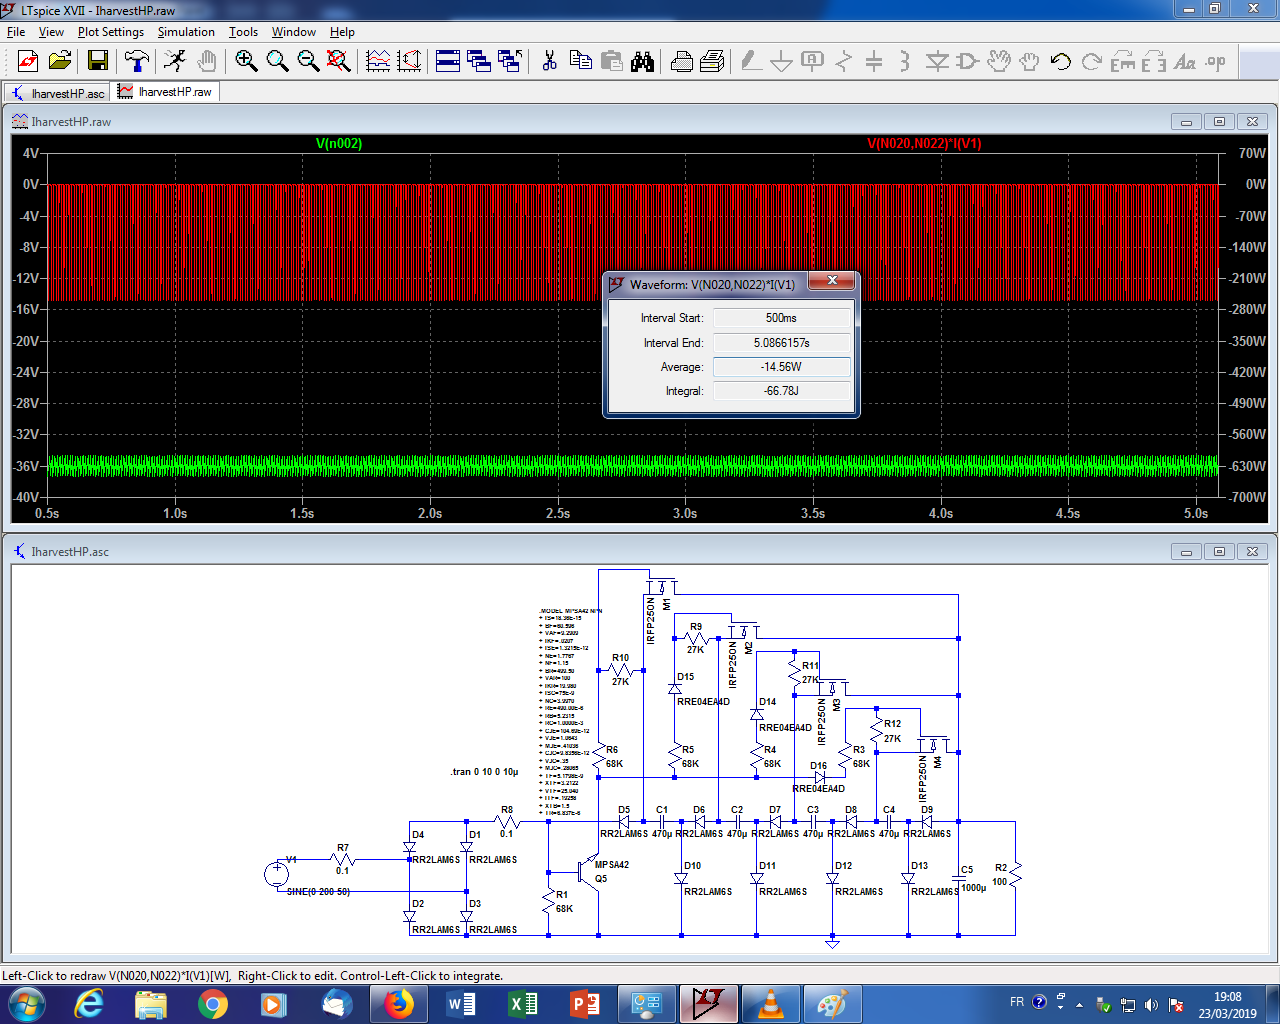Image resolution: width=1280 pixels, height=1024 pixels.
Task: Open Control Panel hammer icon
Action: [136, 62]
